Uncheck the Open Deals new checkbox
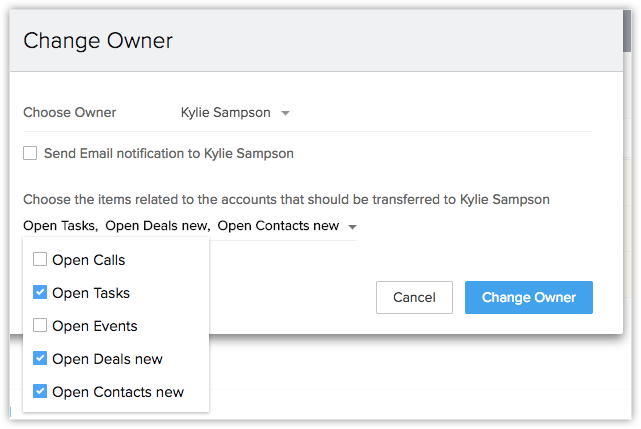Viewport: 641px width, 429px height. [40, 358]
